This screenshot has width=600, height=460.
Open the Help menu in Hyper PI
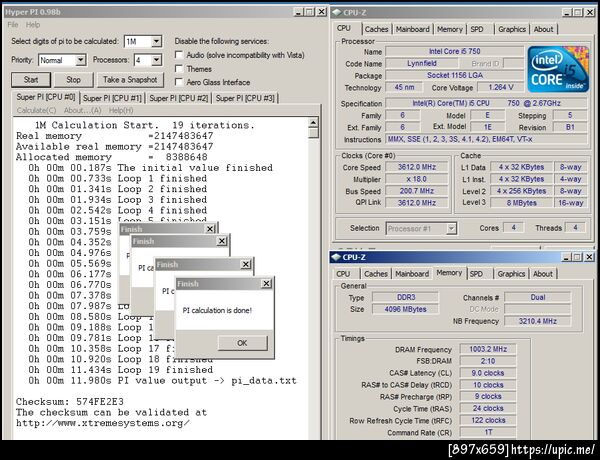point(33,24)
